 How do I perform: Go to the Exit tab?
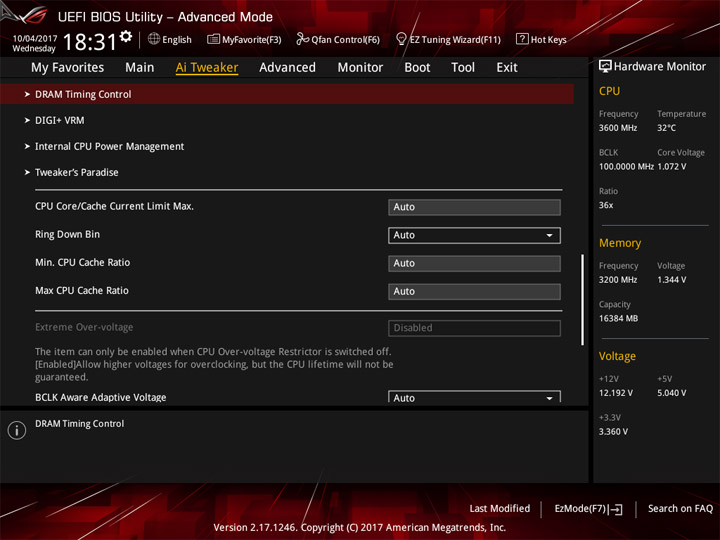(x=507, y=68)
